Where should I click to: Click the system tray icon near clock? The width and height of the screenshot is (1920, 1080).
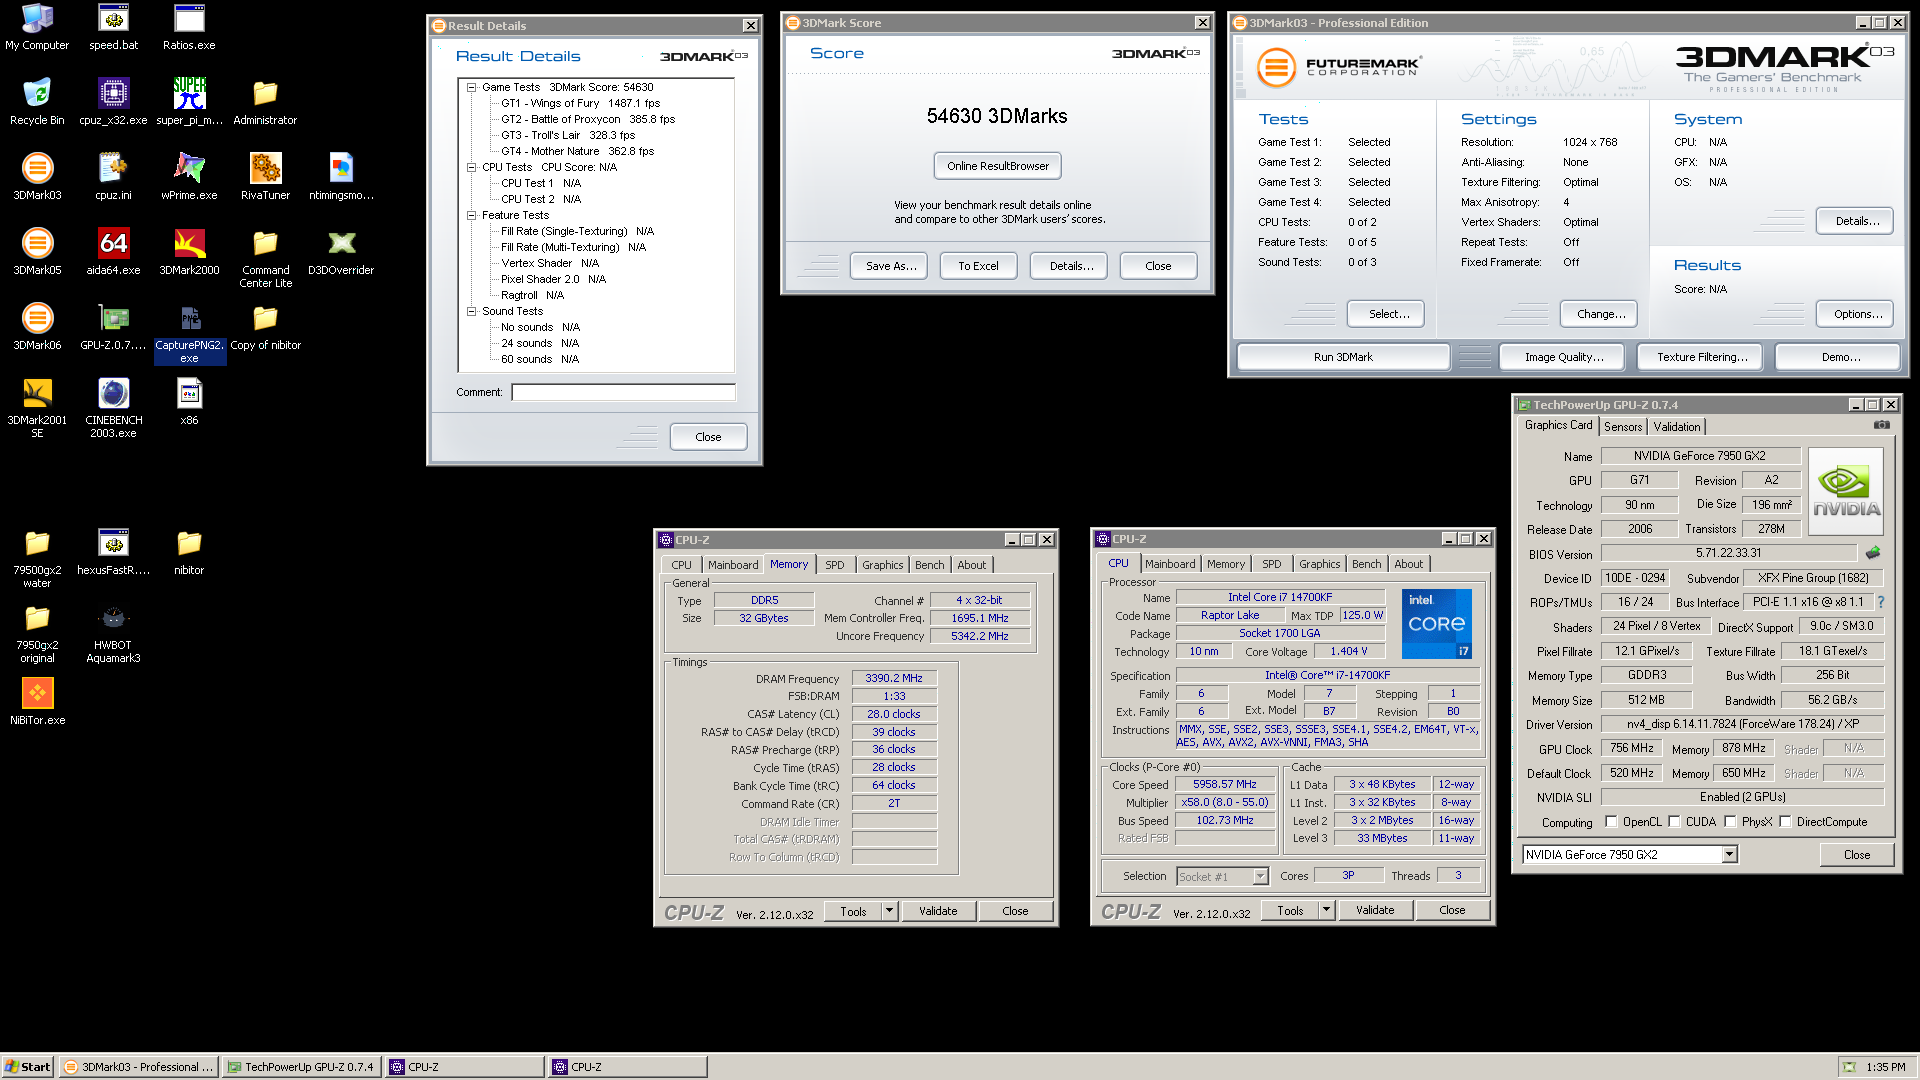(1849, 1067)
